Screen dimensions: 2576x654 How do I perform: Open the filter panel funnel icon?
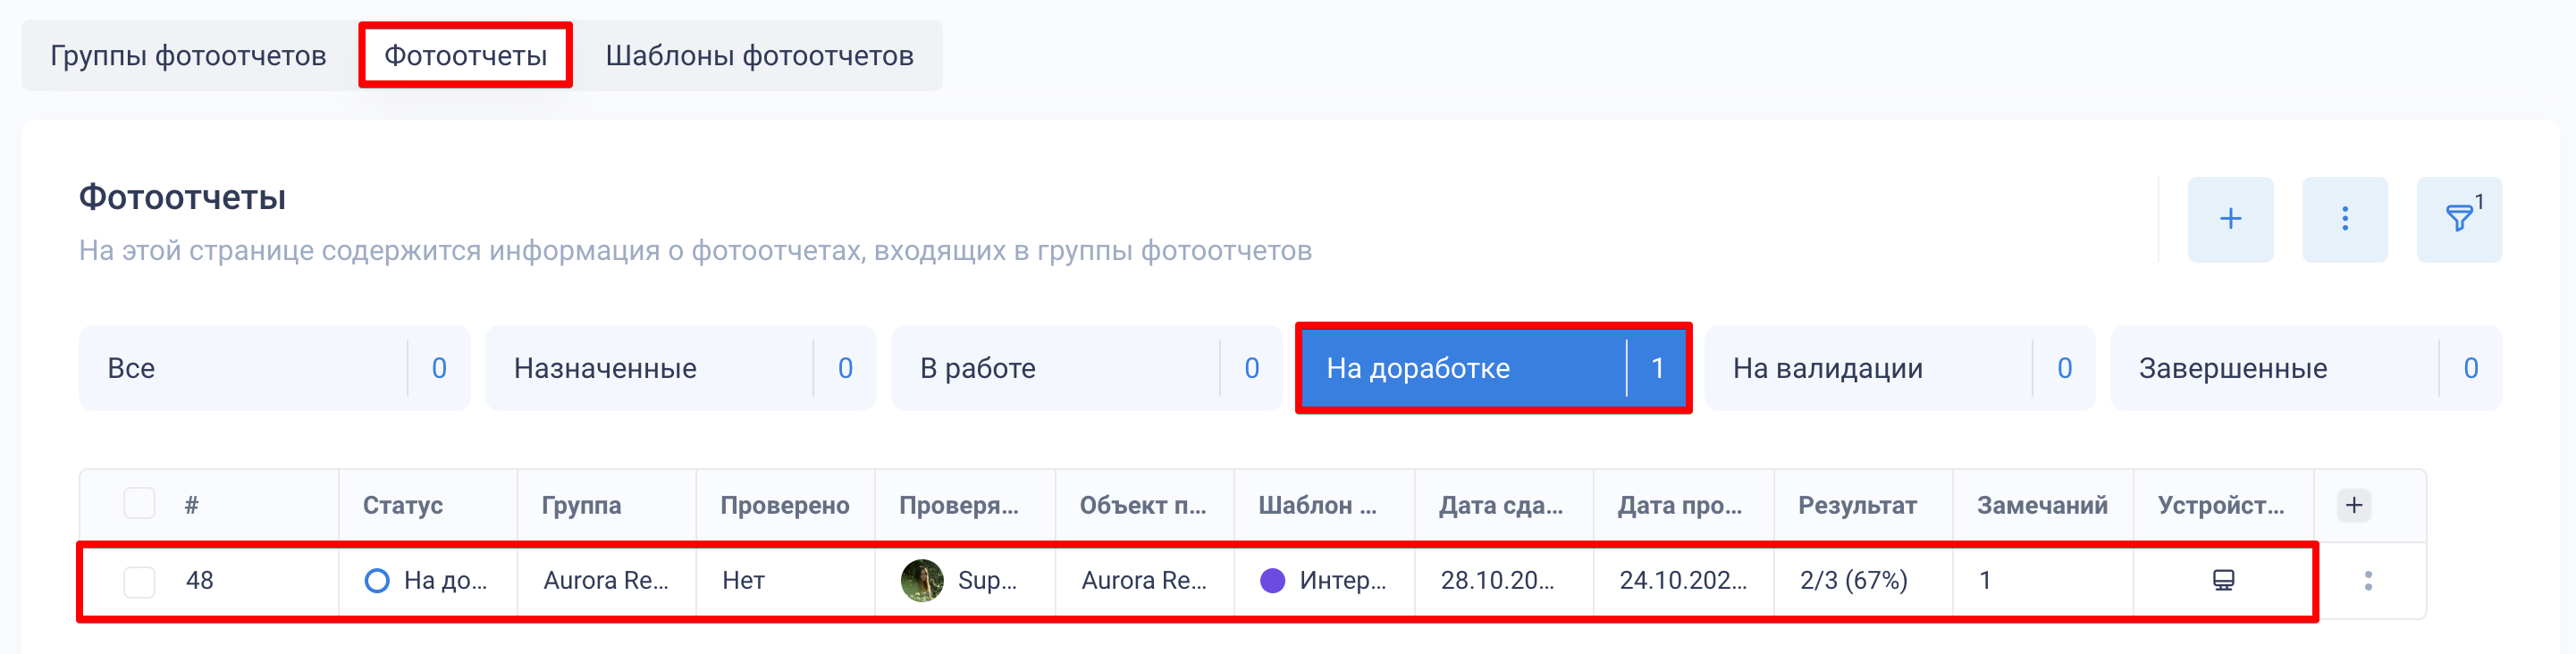tap(2458, 219)
